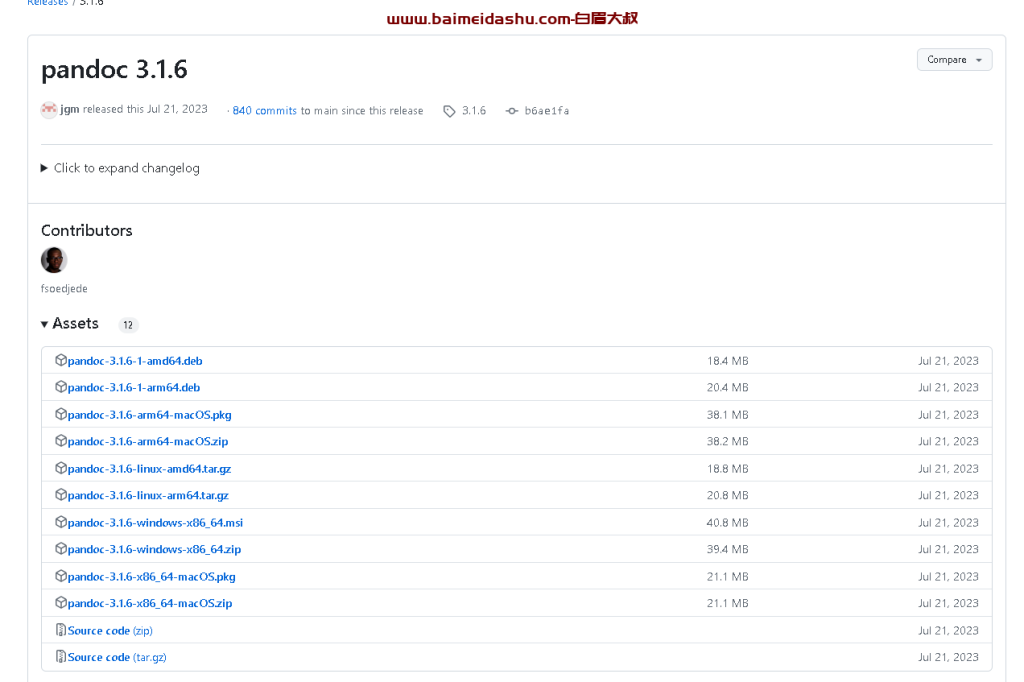Click the file icon beside Source code (zip)

tap(59, 630)
